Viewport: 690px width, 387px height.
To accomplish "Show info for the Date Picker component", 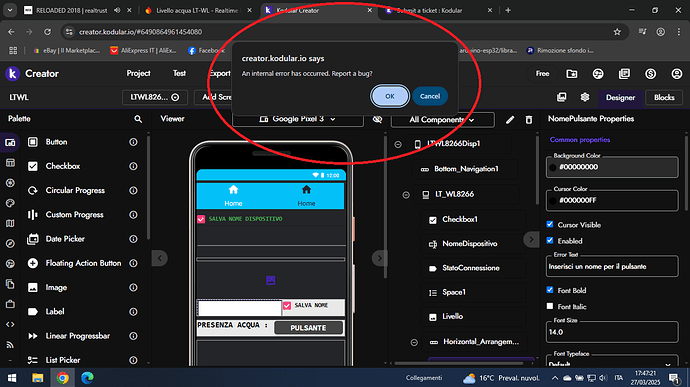I will click(x=133, y=239).
